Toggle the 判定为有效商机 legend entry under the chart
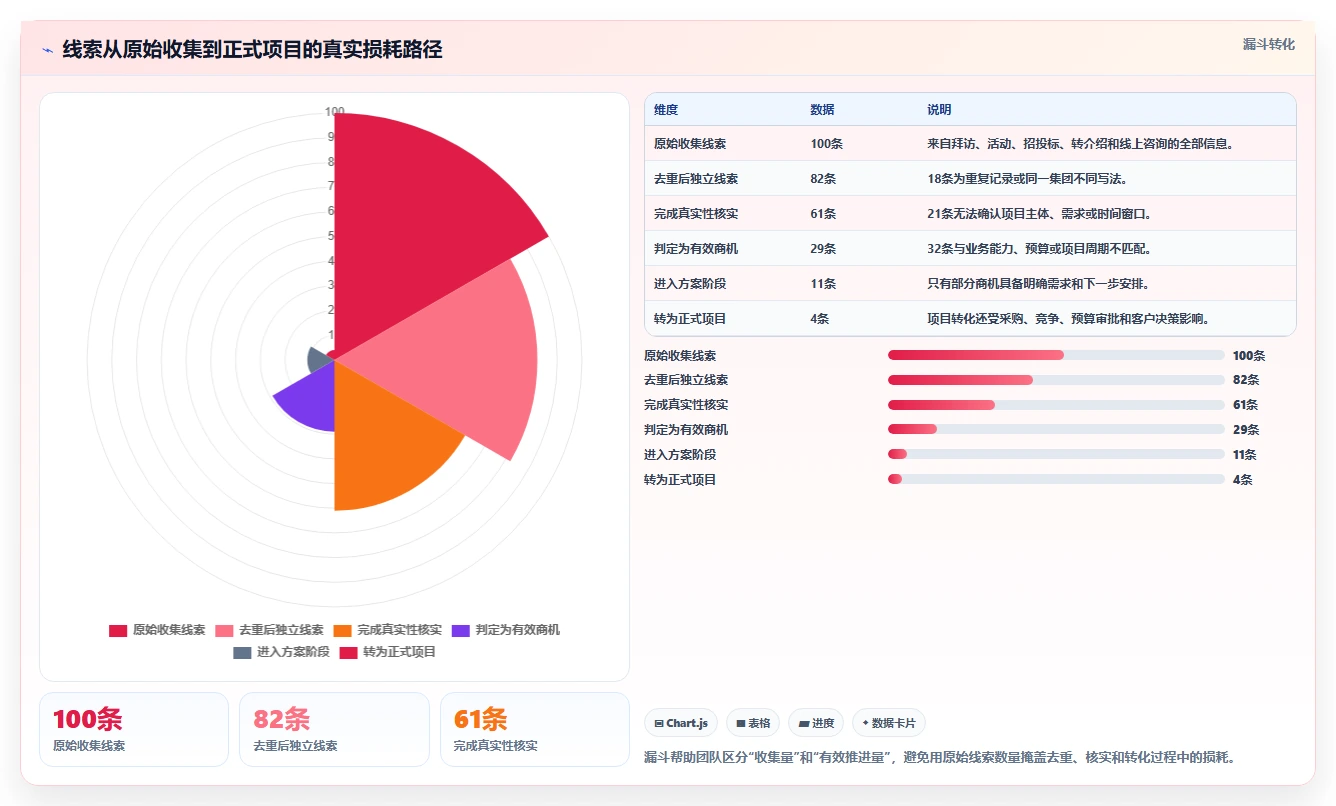This screenshot has width=1336, height=806. (x=506, y=630)
